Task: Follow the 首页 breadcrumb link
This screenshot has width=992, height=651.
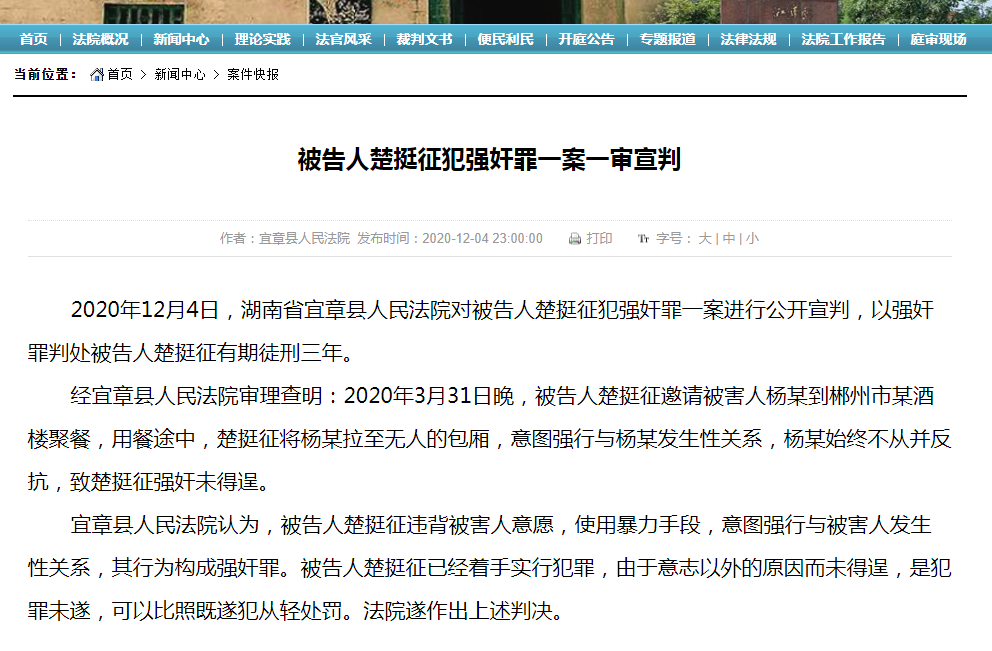Action: (x=120, y=75)
